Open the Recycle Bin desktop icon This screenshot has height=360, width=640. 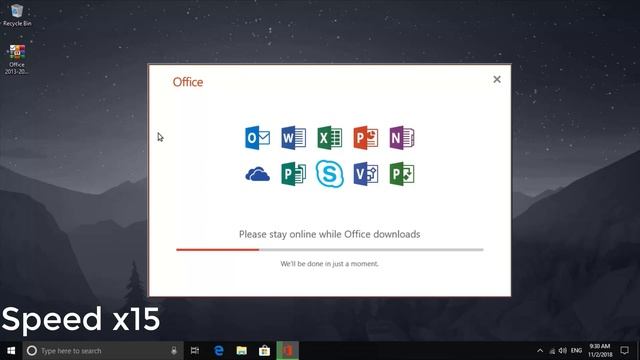(17, 14)
